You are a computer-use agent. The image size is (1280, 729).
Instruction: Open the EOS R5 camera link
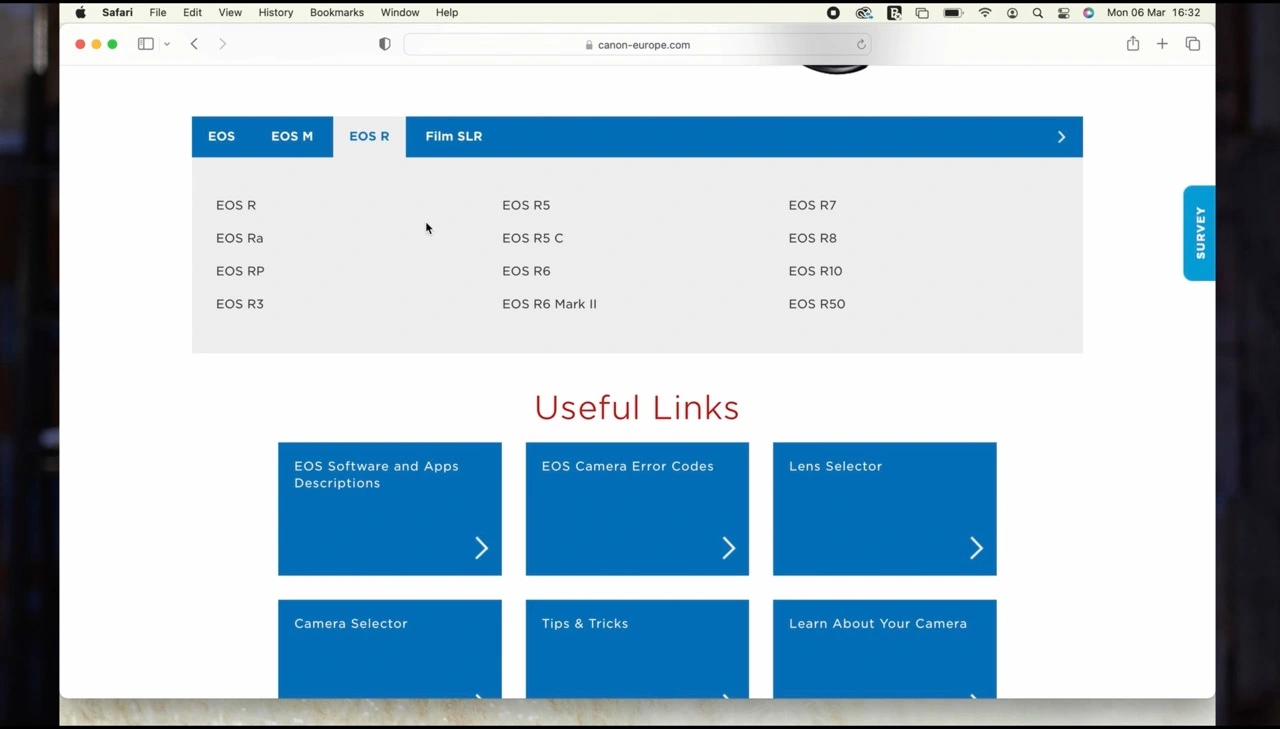click(x=526, y=205)
